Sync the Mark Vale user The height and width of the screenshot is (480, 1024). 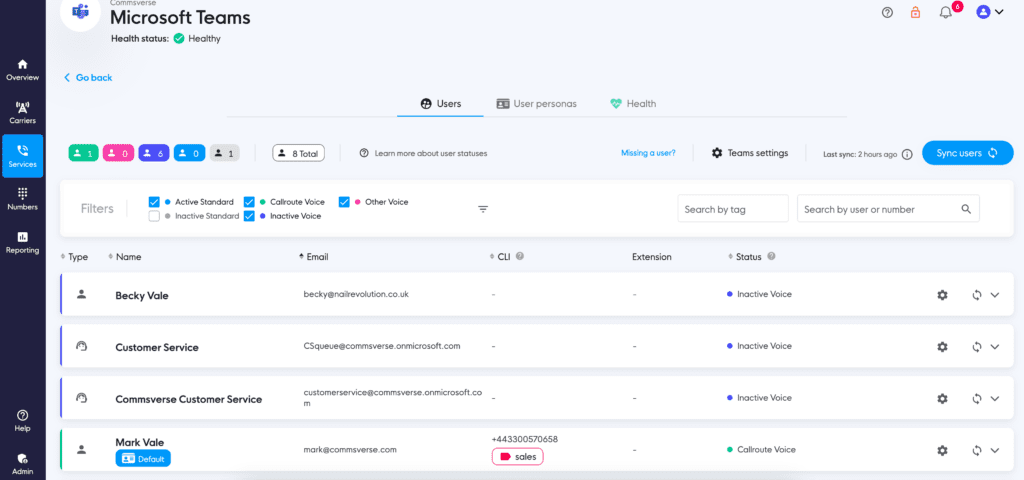coord(977,450)
